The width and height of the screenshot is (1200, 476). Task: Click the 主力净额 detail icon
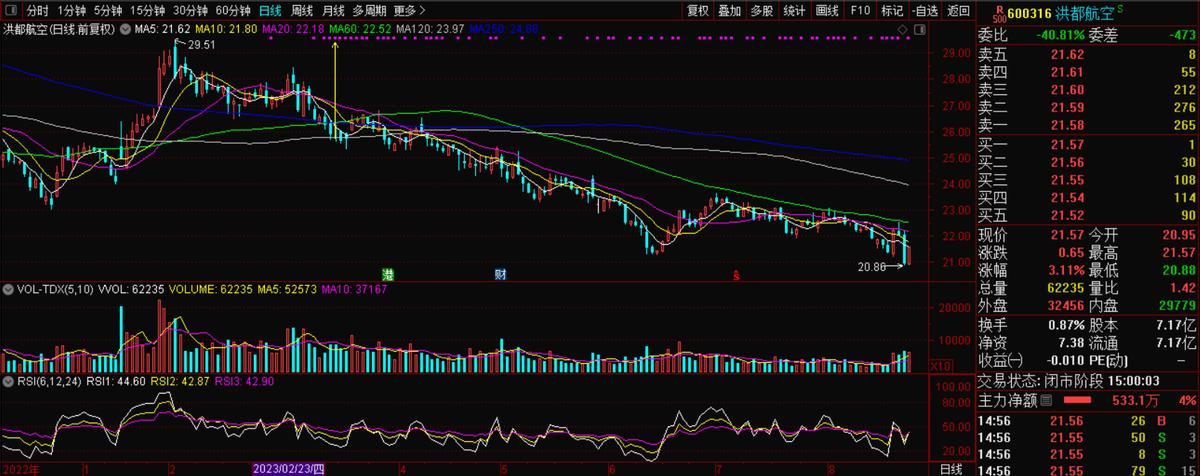(x=1047, y=401)
